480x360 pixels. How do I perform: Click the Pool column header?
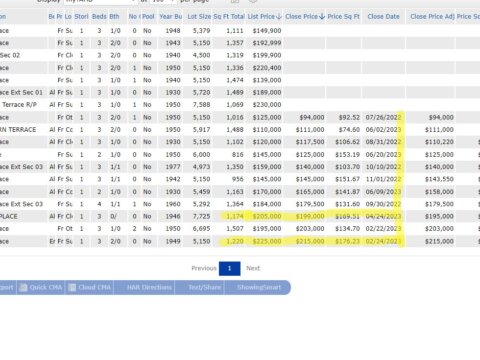pyautogui.click(x=148, y=16)
